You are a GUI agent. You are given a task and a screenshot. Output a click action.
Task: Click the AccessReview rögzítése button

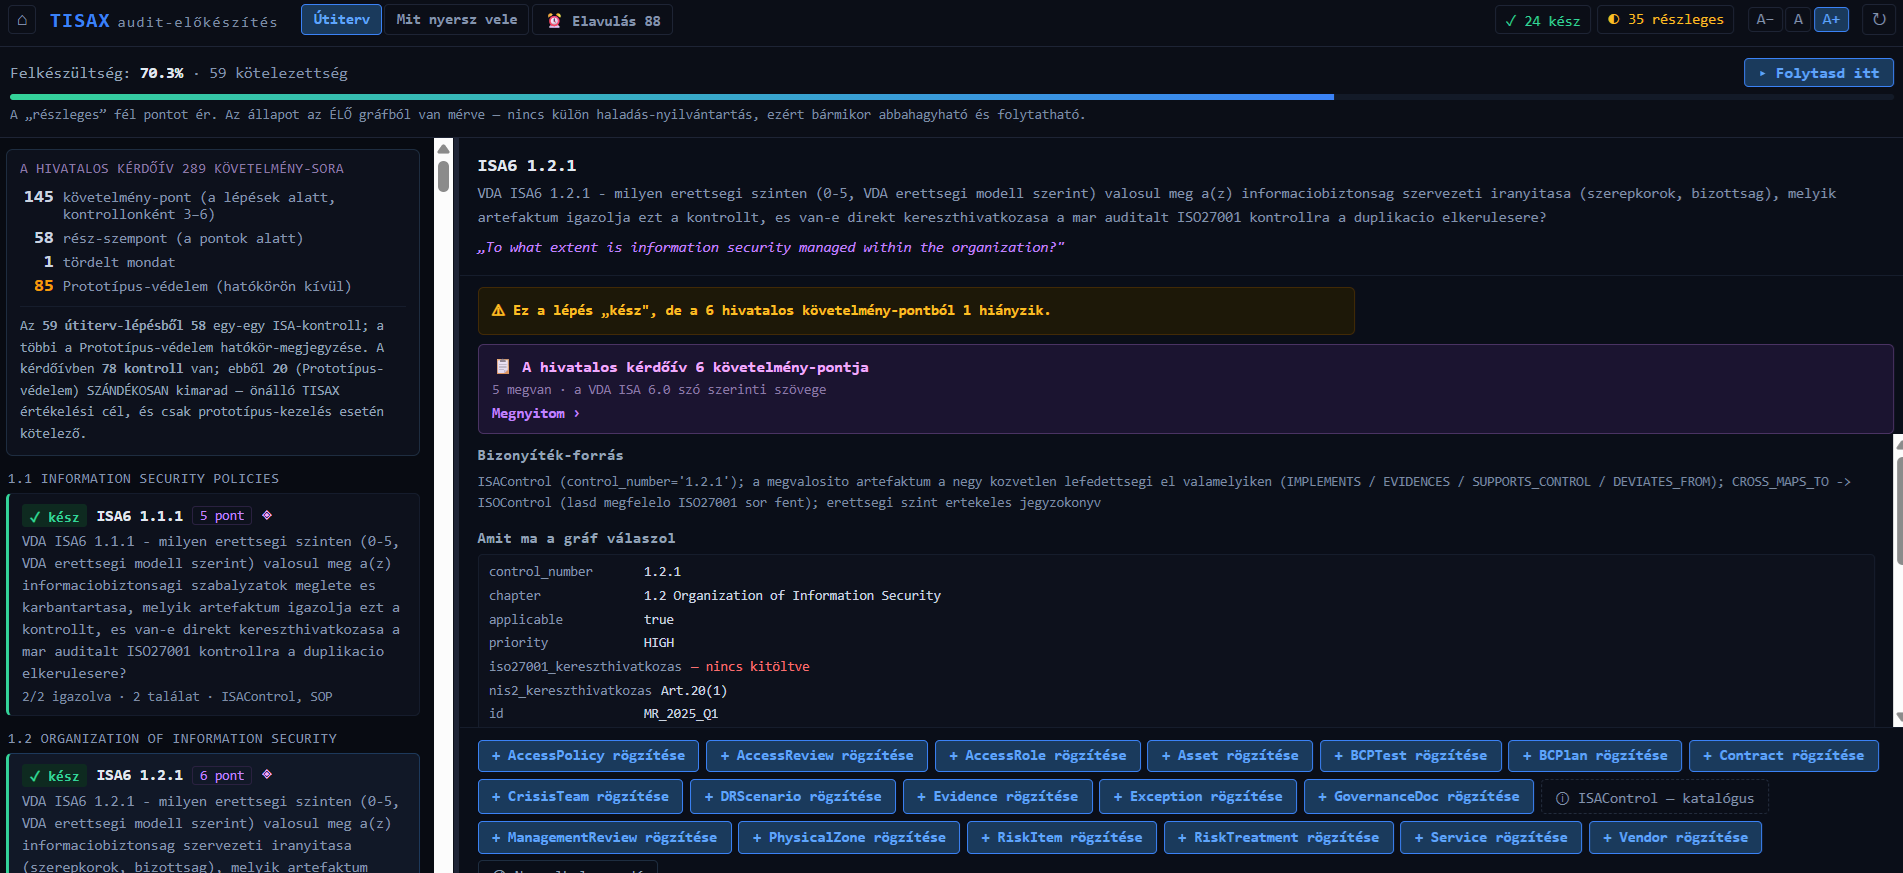(817, 756)
